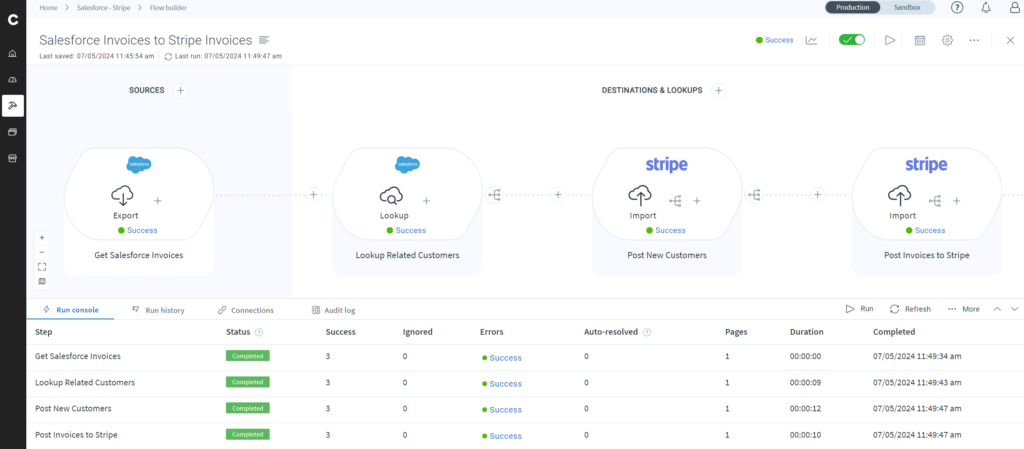Click Success link in Export step
1024x449 pixels.
click(142, 230)
